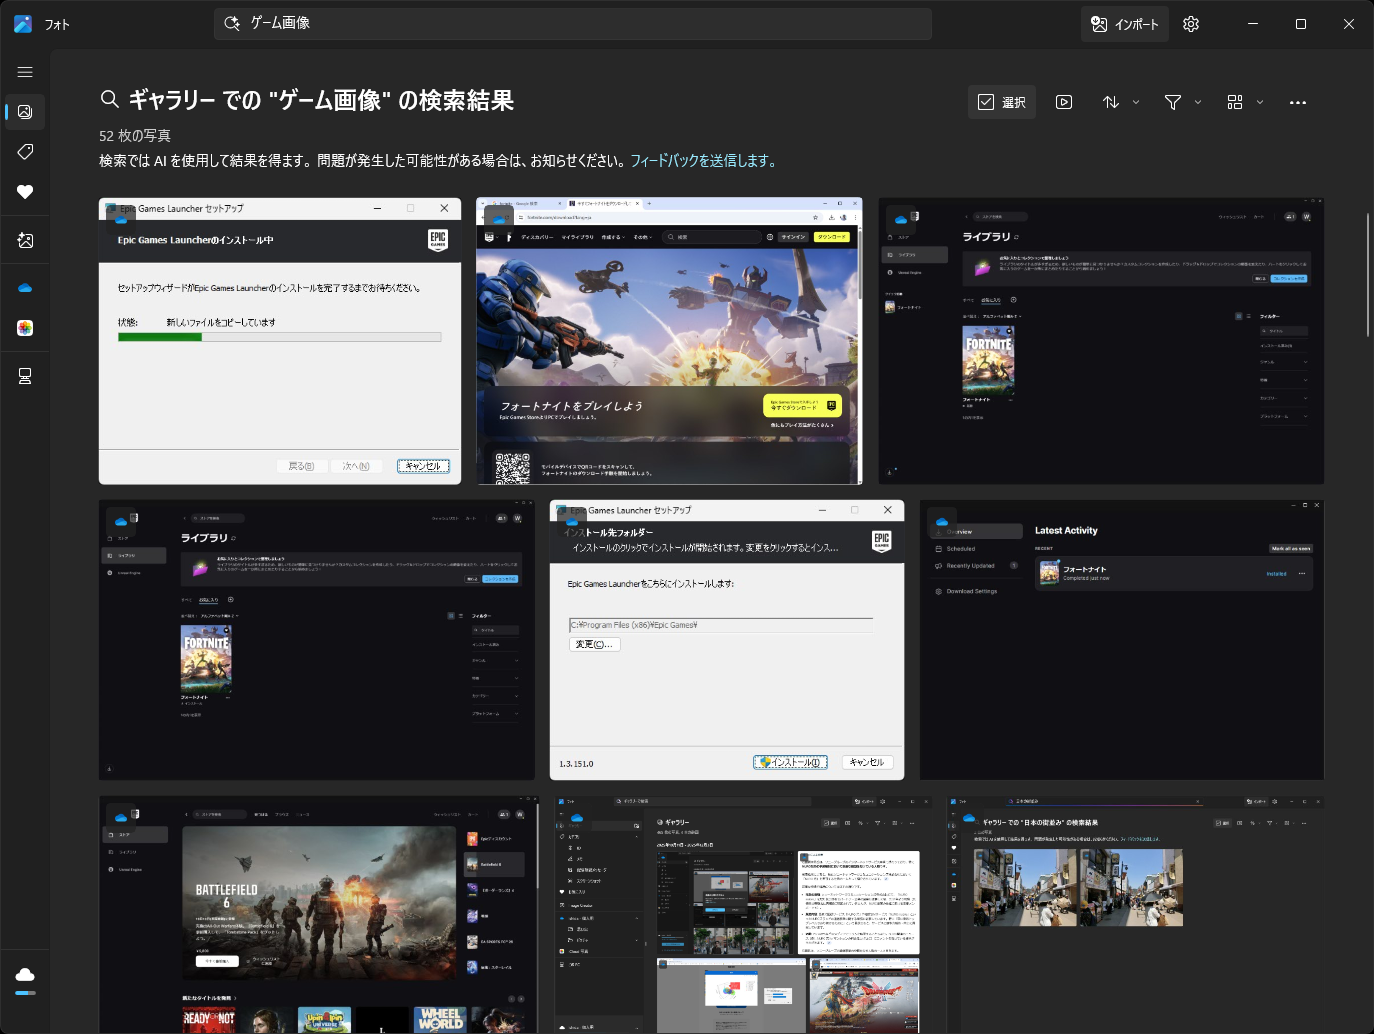
Task: Start a slideshow with the play icon
Action: (1064, 101)
